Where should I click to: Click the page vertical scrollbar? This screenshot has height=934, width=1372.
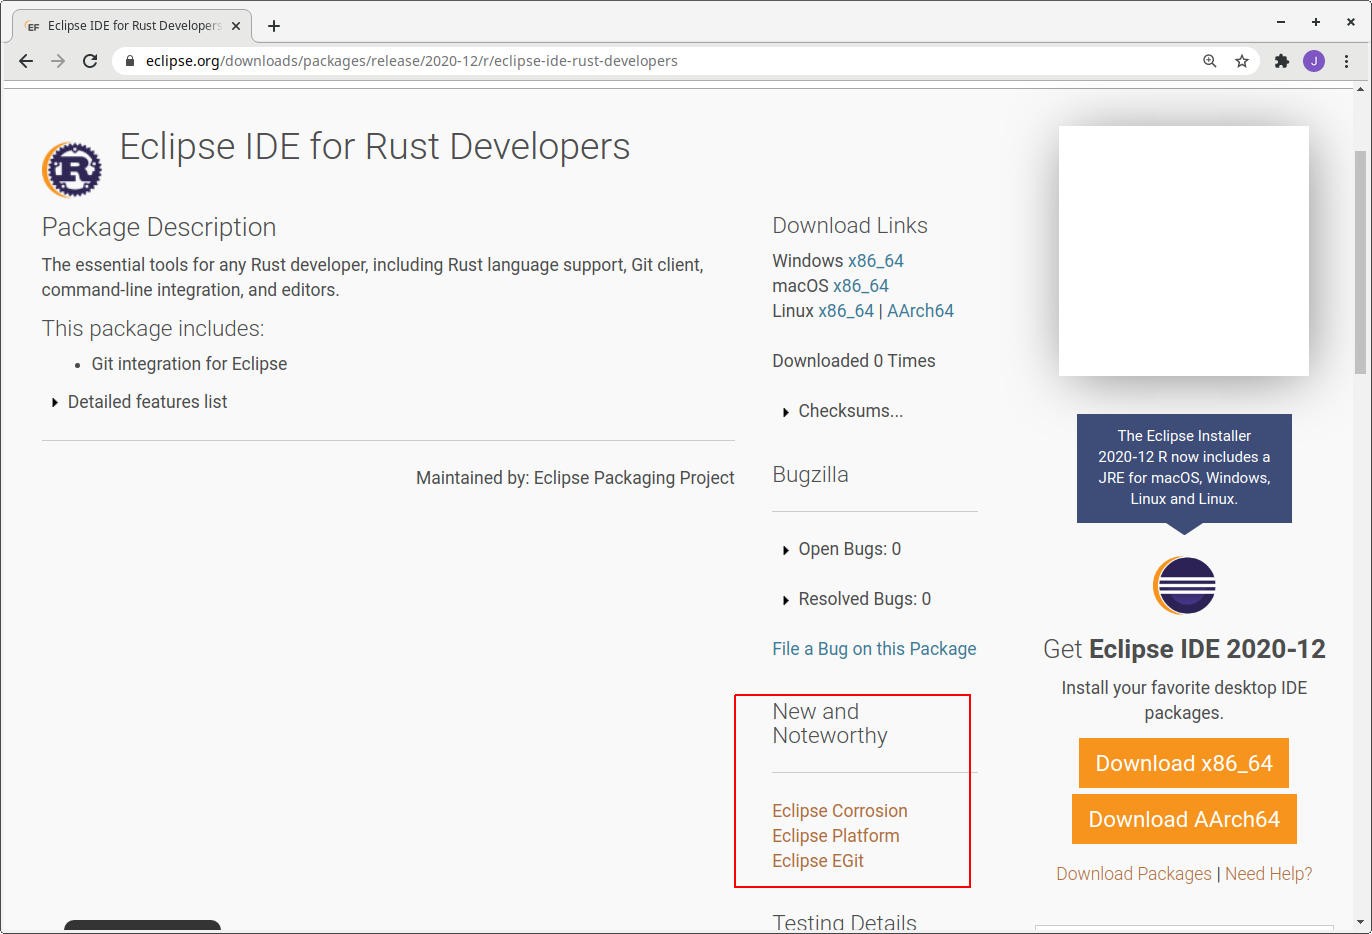tap(1360, 263)
